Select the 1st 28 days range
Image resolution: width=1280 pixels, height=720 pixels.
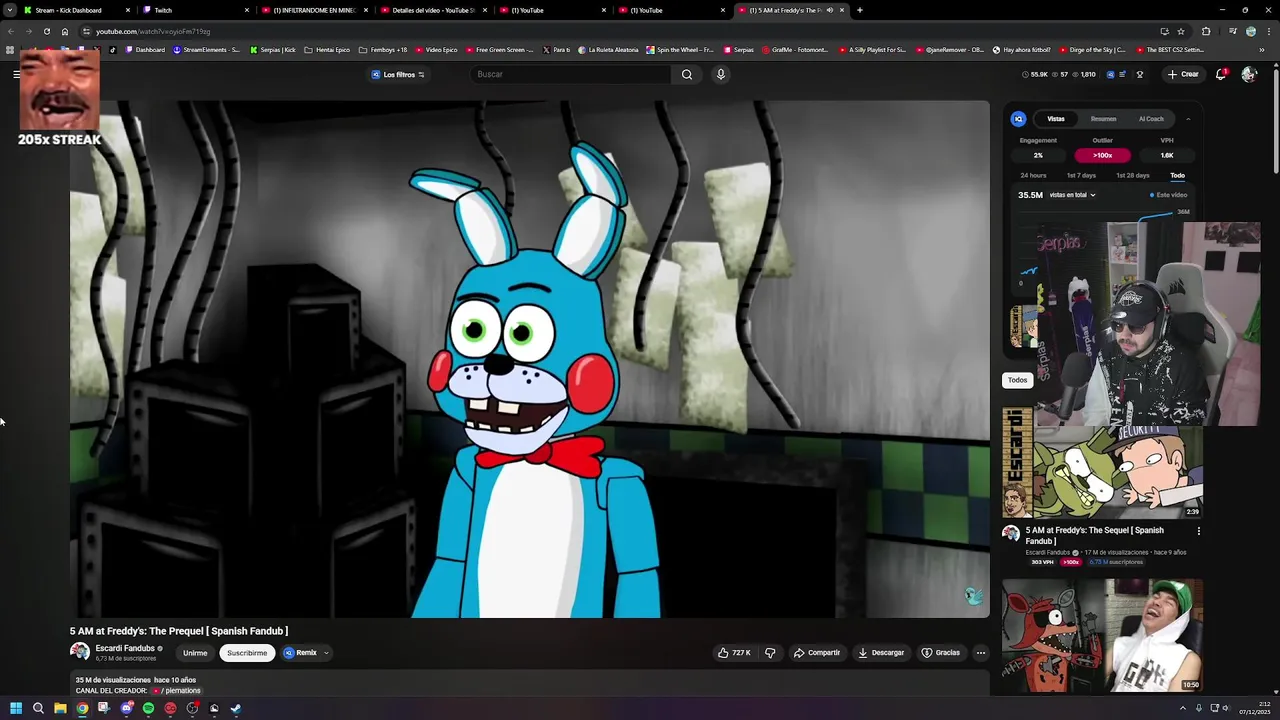pos(1133,175)
